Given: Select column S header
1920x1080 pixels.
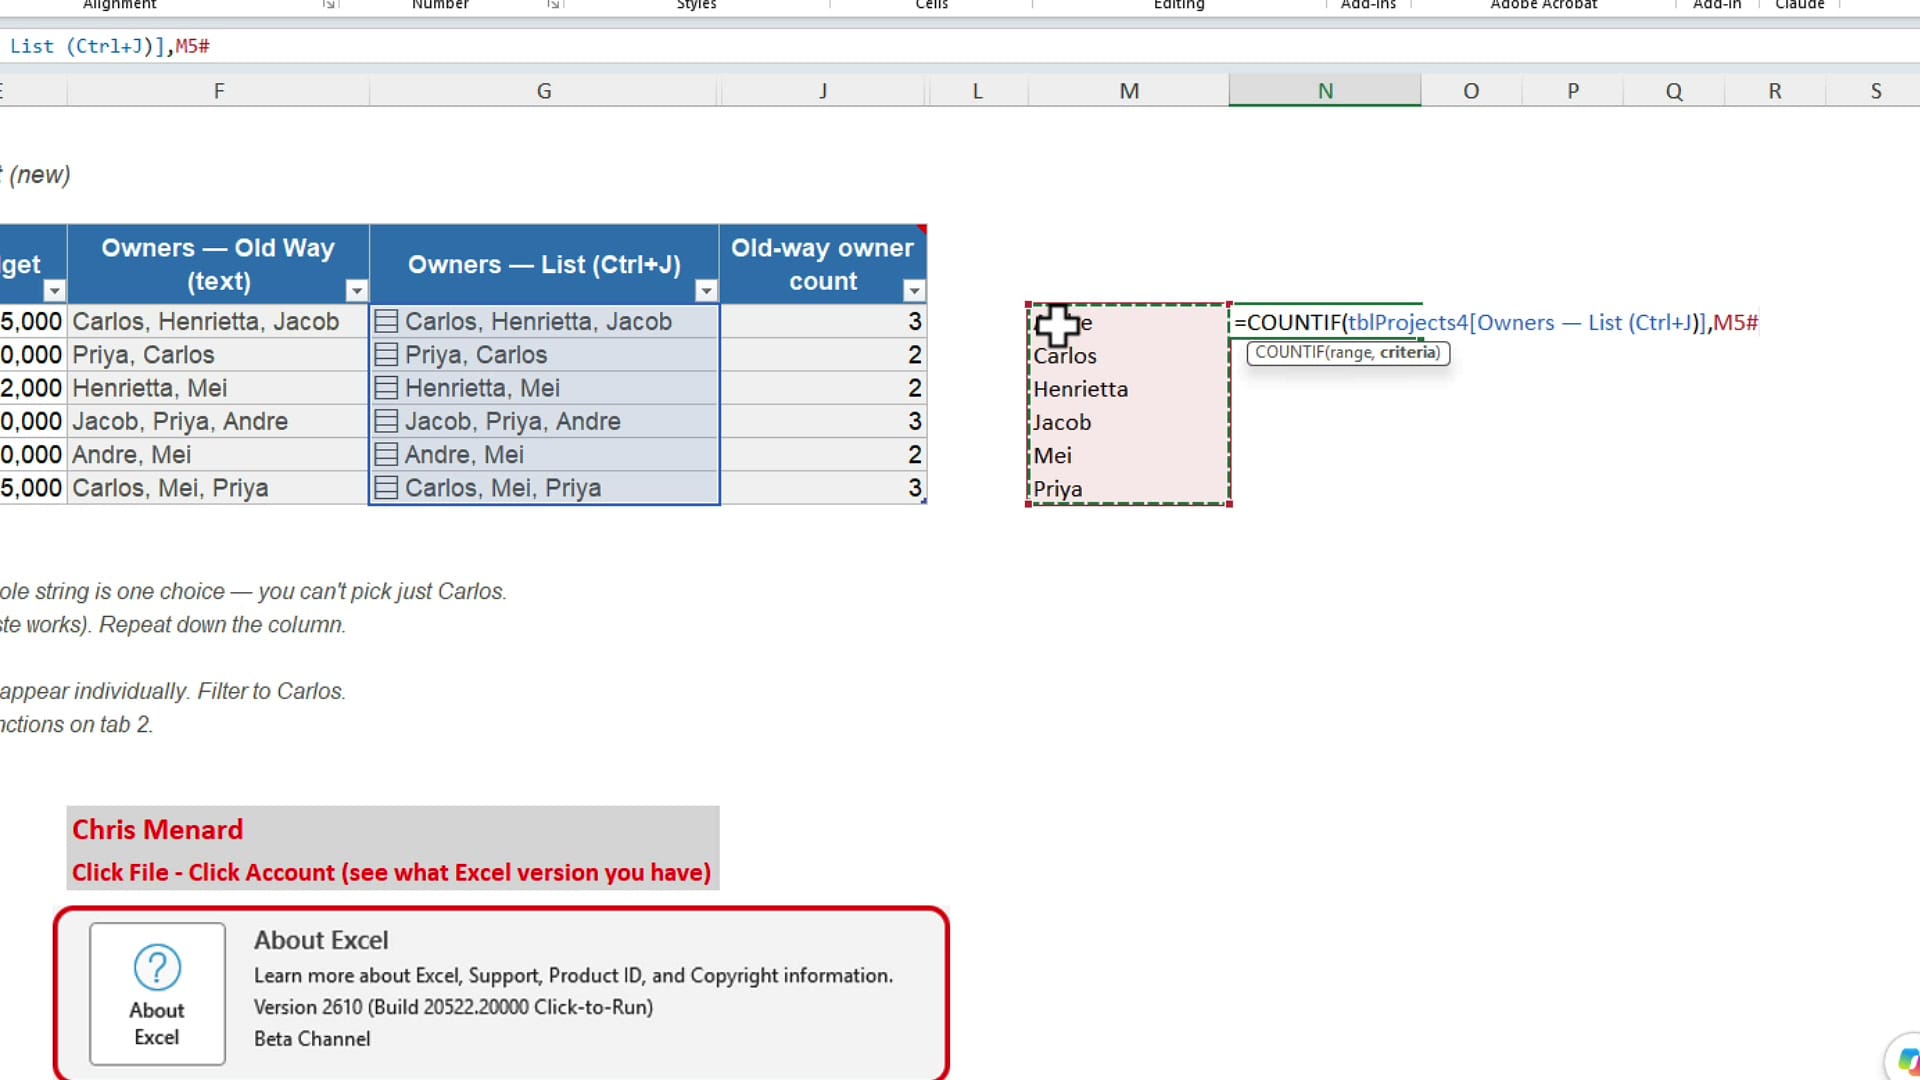Looking at the screenshot, I should [x=1876, y=91].
